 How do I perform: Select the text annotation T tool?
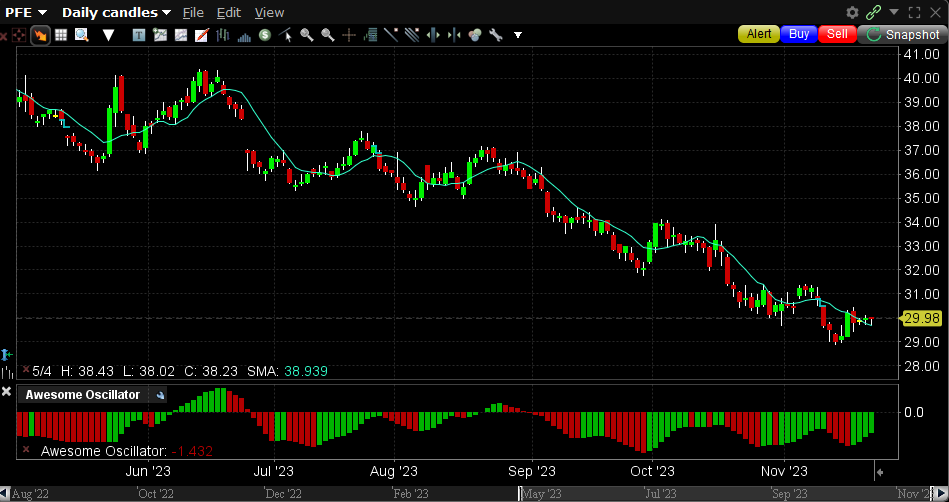tap(138, 35)
